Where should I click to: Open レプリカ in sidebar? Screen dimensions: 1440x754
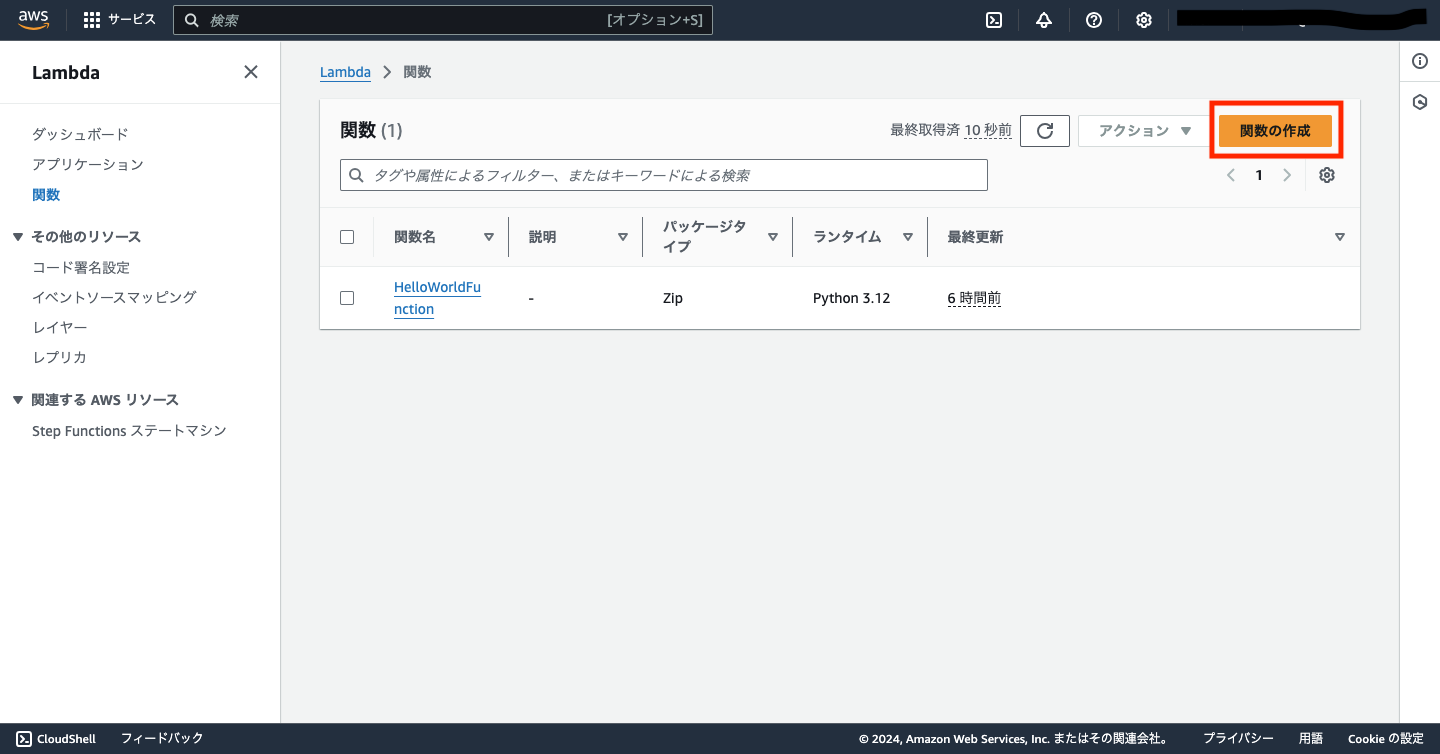coord(60,357)
